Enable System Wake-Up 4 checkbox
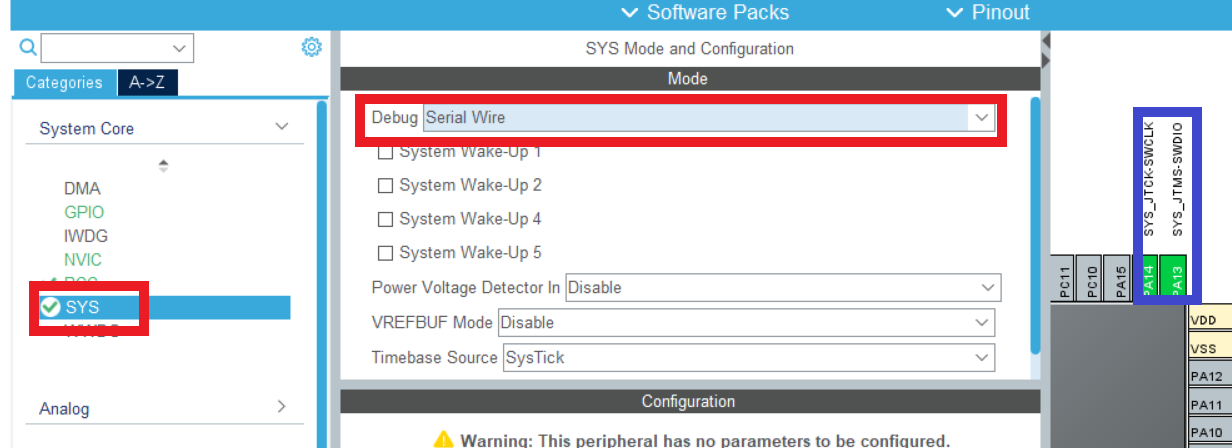 click(x=384, y=219)
